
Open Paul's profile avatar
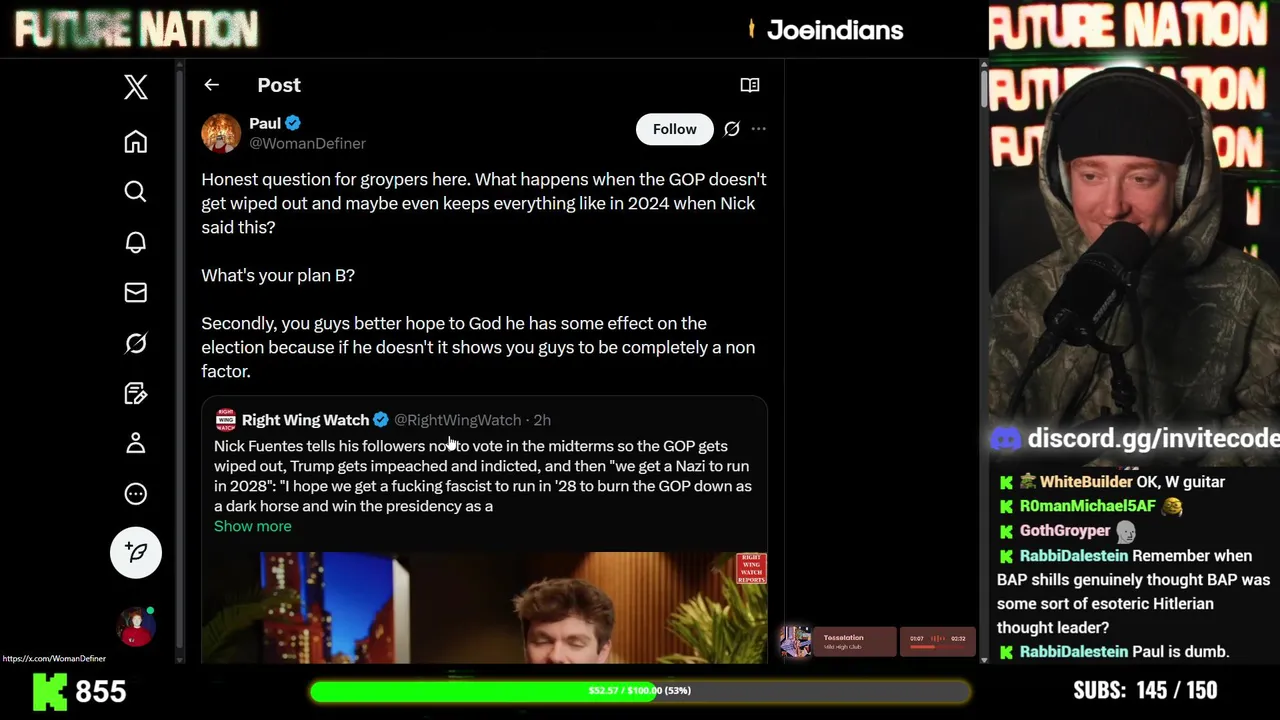click(x=221, y=133)
